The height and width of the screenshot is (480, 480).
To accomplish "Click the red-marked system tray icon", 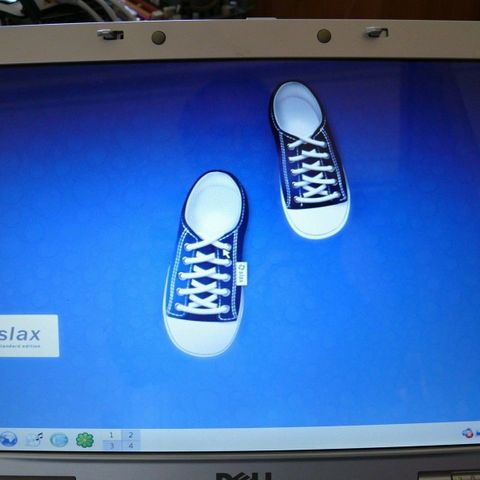I will tap(468, 433).
